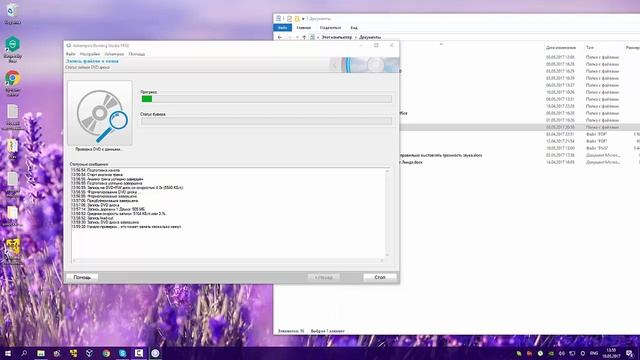Open the Recycle Bin desktop icon
Image resolution: width=640 pixels, height=360 pixels.
tap(12, 14)
